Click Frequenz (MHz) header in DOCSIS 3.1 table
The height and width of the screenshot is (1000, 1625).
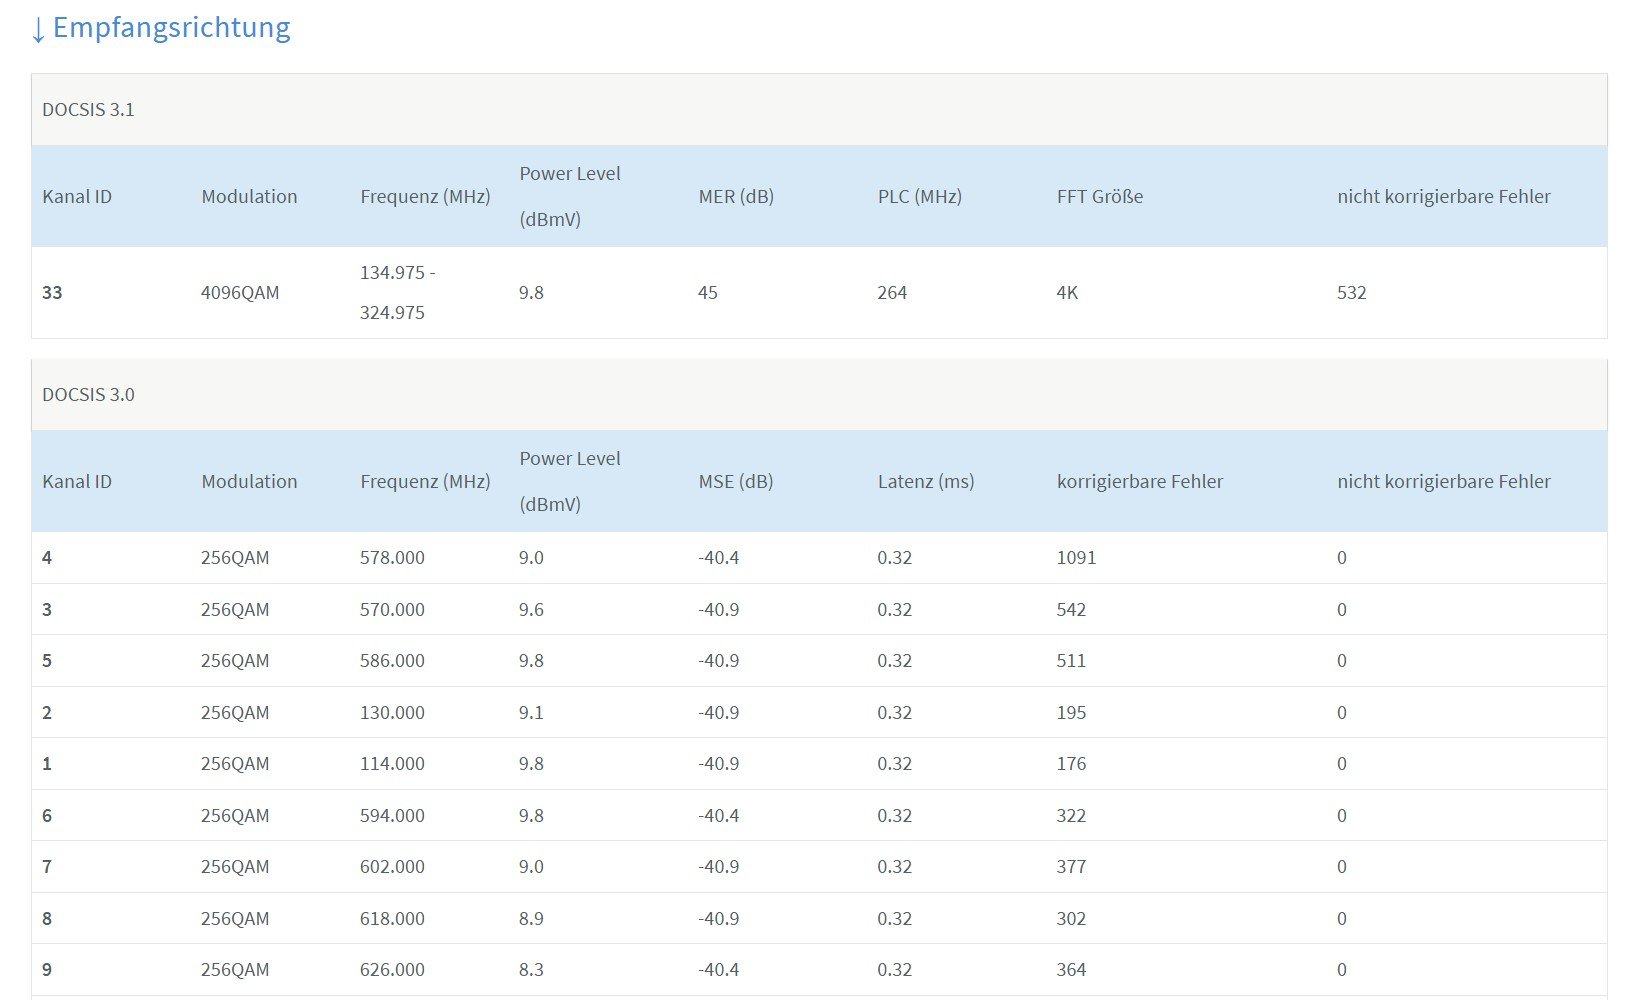pos(425,197)
